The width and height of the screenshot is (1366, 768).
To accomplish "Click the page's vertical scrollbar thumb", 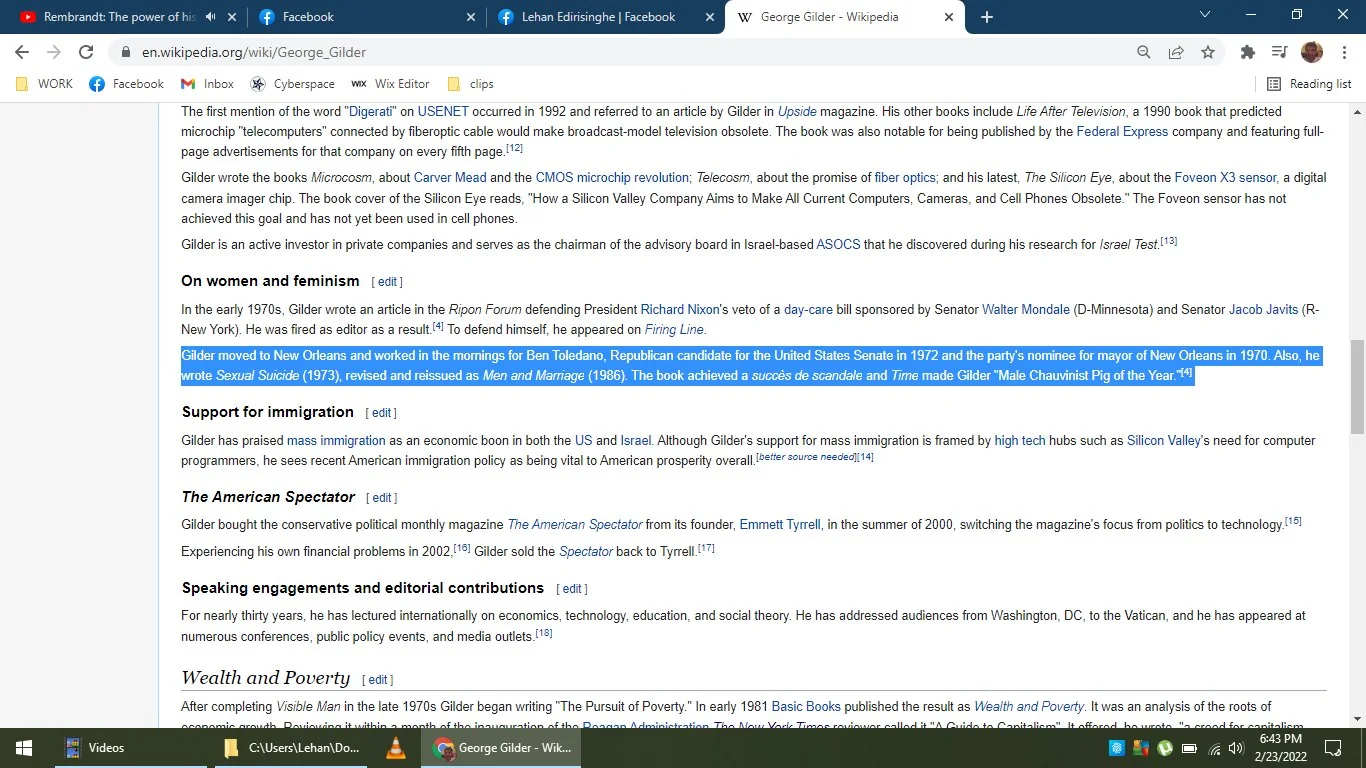I will click(1357, 386).
